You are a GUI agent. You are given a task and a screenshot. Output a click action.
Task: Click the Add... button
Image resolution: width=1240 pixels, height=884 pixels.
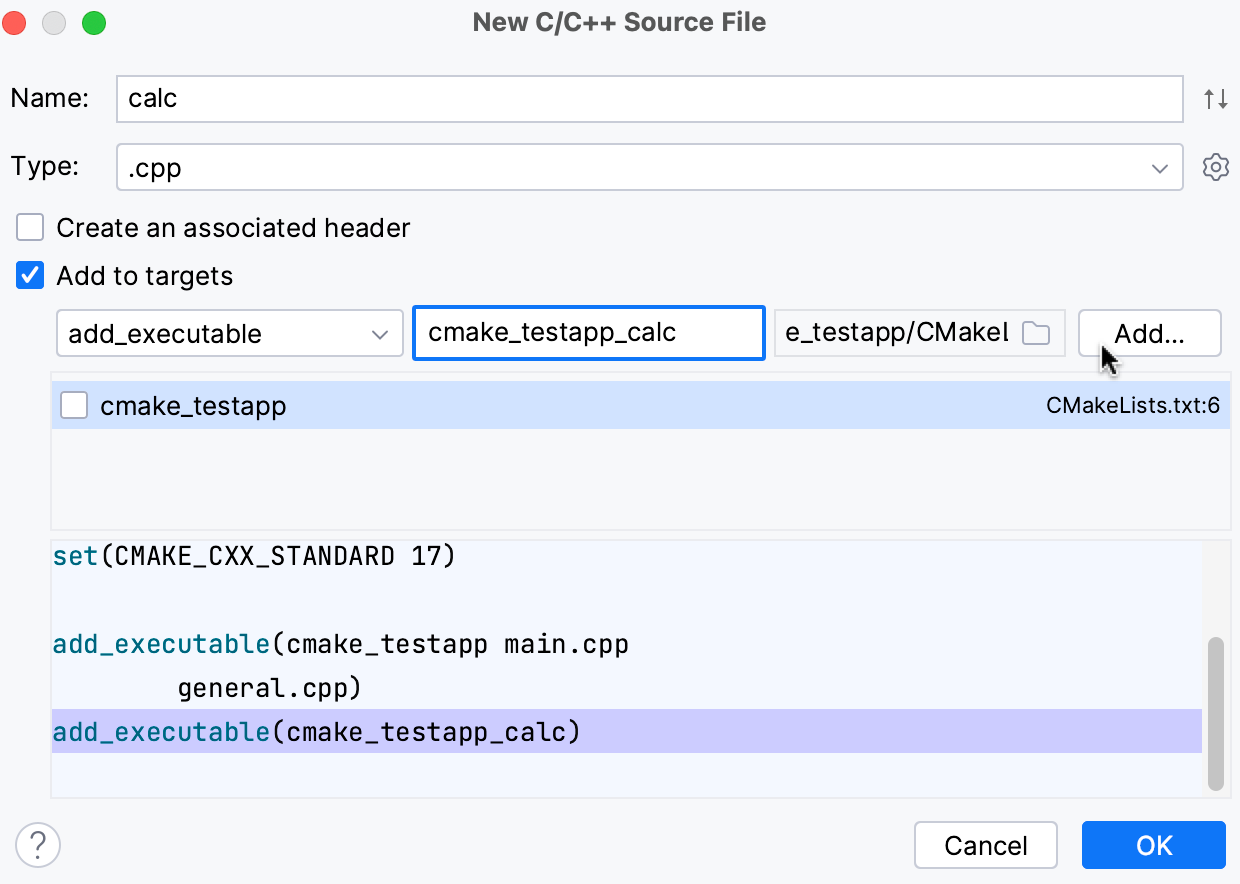click(1149, 333)
